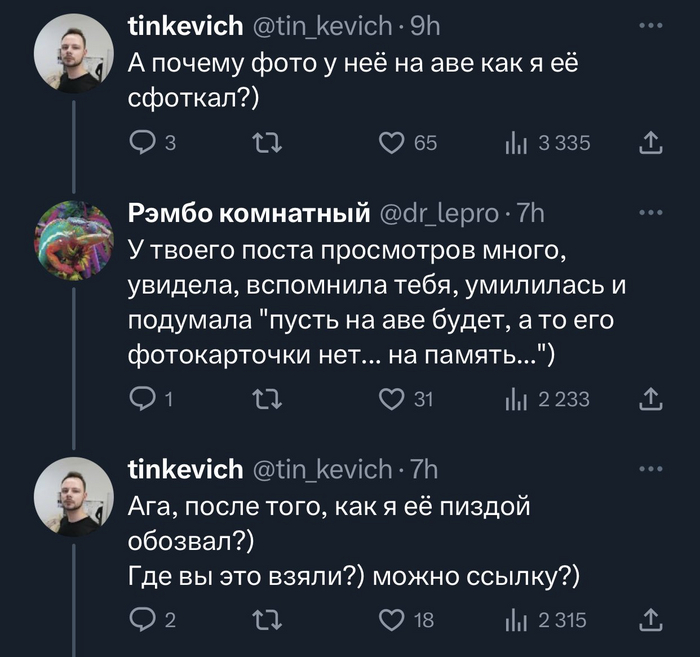View analytics showing 3 335 views
The width and height of the screenshot is (700, 657).
[x=514, y=144]
